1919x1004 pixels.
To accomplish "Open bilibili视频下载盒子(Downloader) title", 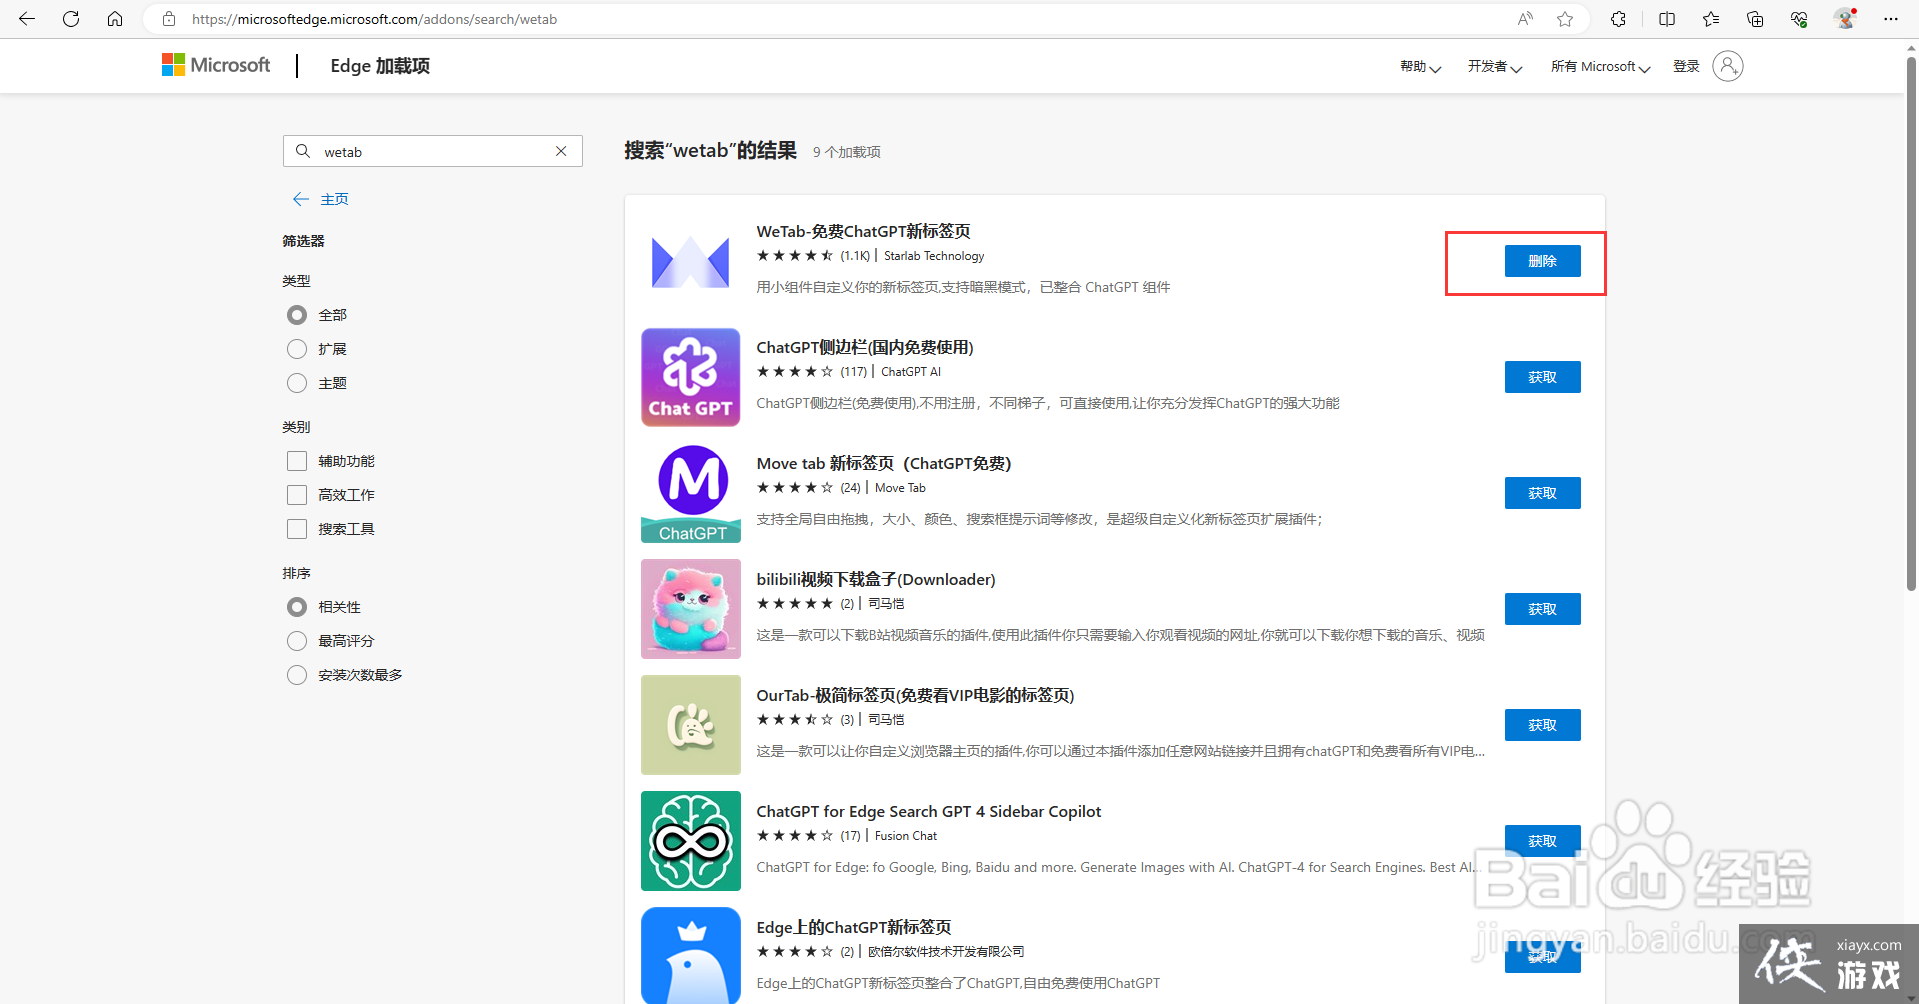I will coord(876,579).
